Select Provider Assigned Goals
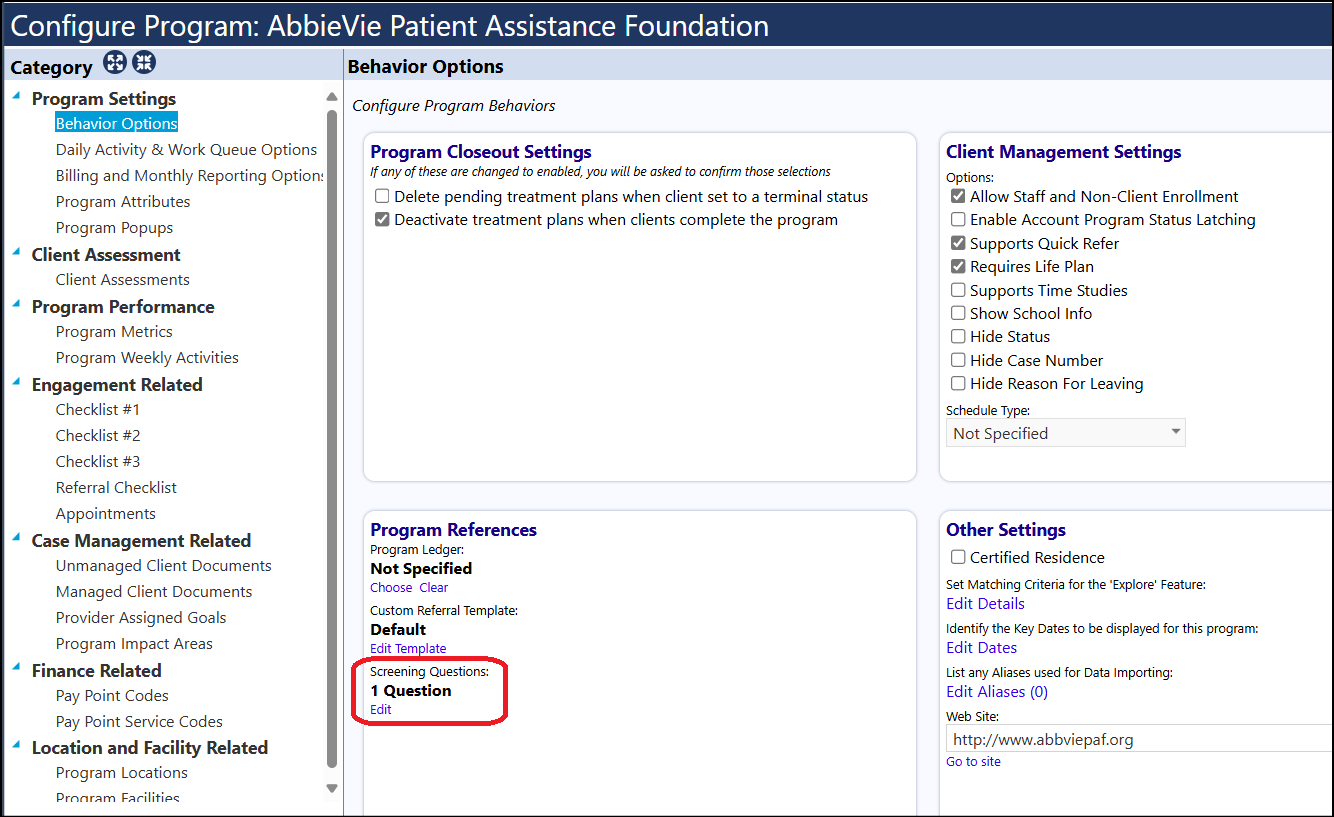Screen dimensions: 1334x817 pyautogui.click(x=141, y=617)
